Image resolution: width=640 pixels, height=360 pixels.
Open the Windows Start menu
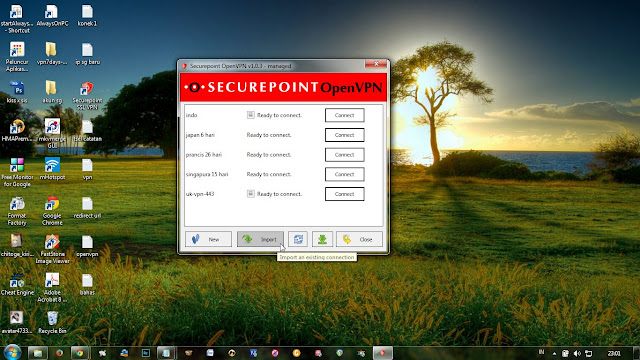11,353
